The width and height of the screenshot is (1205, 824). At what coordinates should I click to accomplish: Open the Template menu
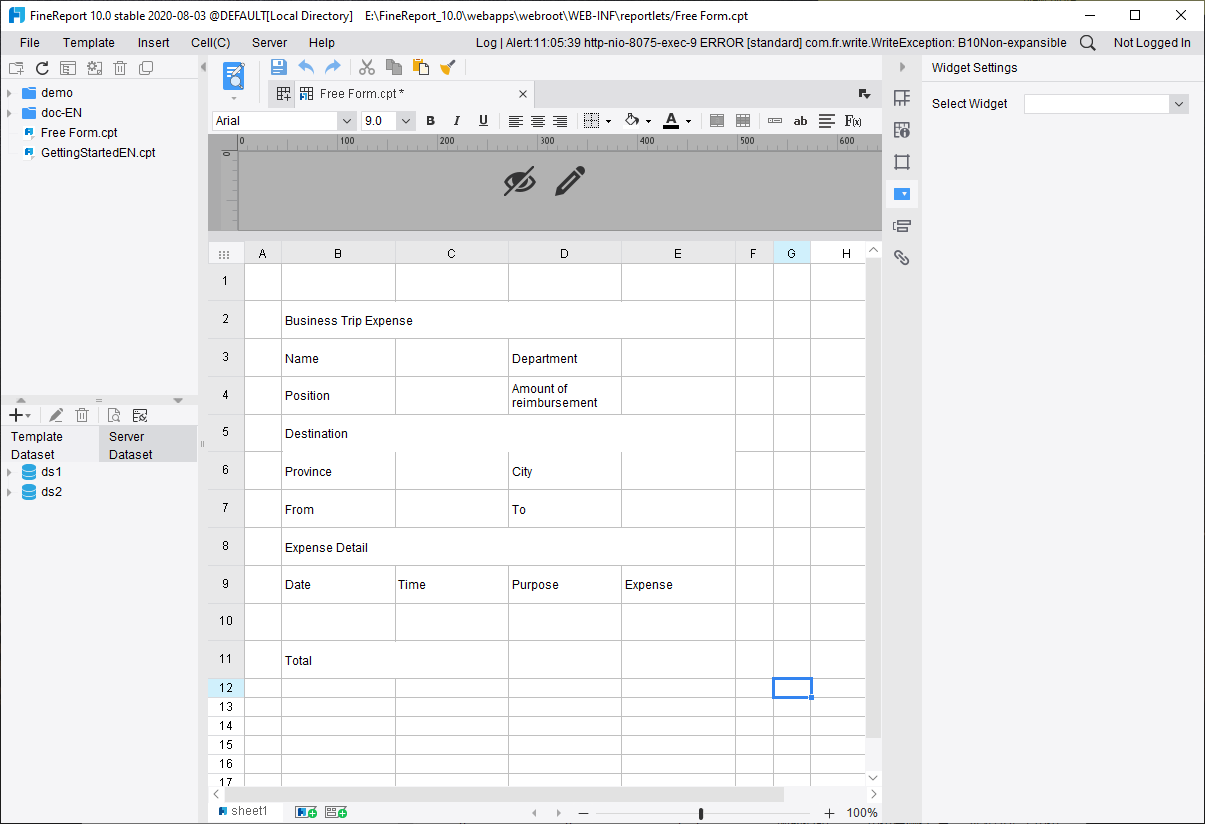(x=89, y=43)
